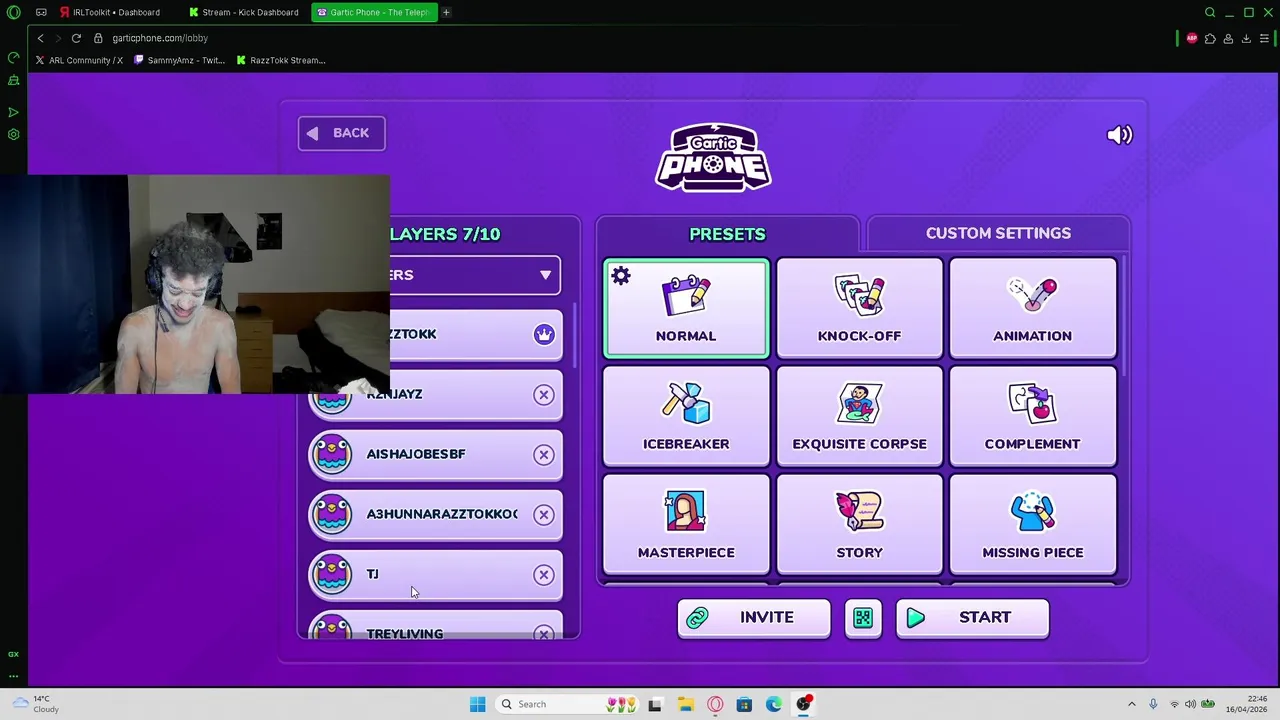This screenshot has width=1280, height=720.
Task: Click the crown icon beside host RAZZTOKK
Action: (x=544, y=335)
